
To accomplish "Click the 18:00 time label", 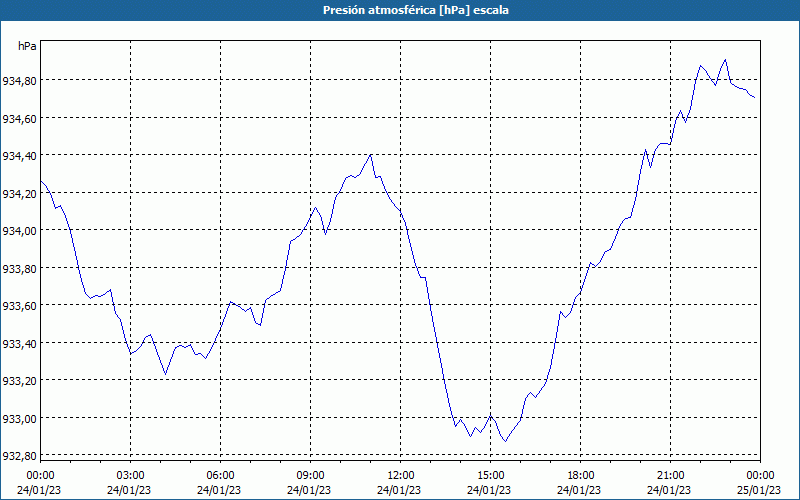I will pyautogui.click(x=581, y=476).
